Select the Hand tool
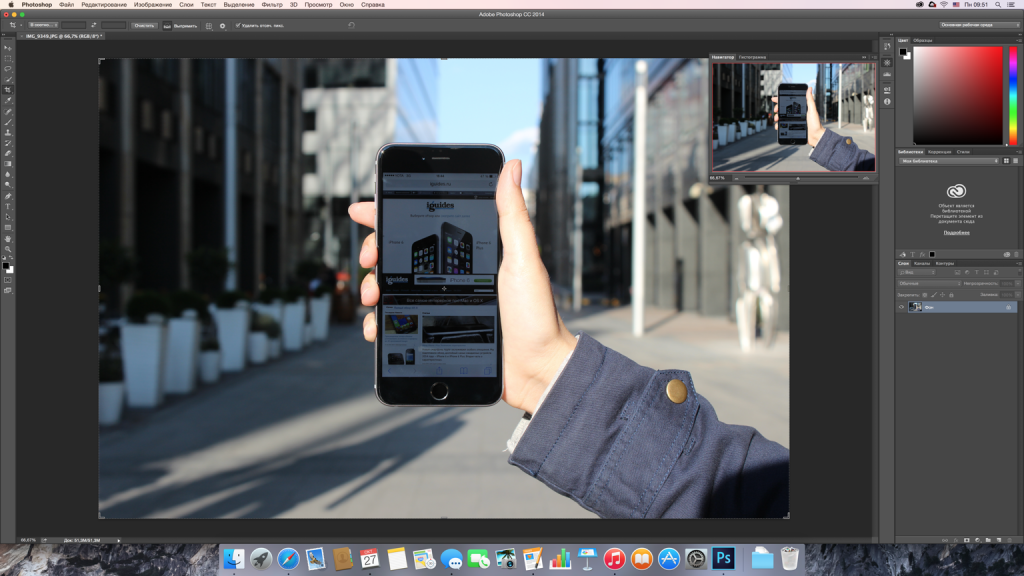 (8, 239)
